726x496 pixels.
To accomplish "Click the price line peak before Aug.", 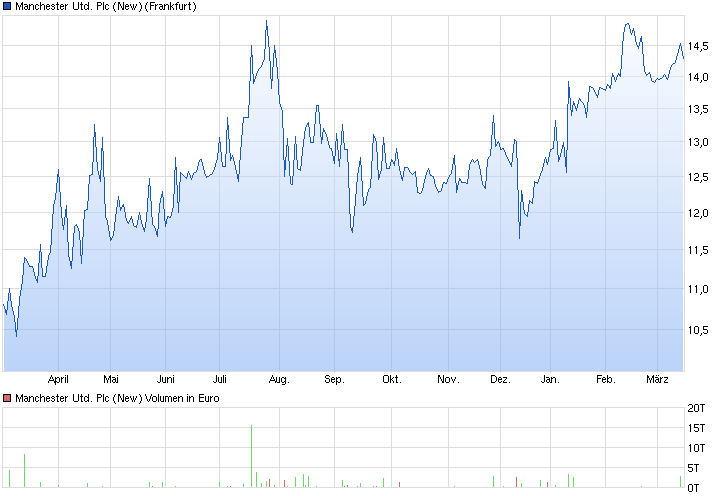I will tap(266, 20).
